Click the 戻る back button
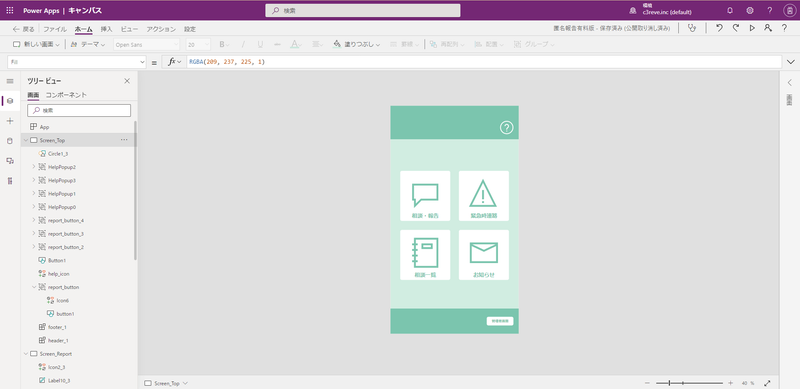Screen dimensions: 800x389 24,29
